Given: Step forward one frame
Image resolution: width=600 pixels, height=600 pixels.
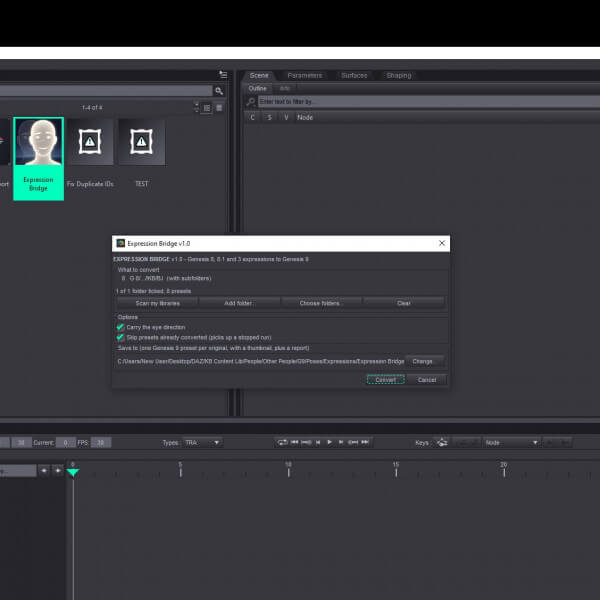Looking at the screenshot, I should pos(341,442).
